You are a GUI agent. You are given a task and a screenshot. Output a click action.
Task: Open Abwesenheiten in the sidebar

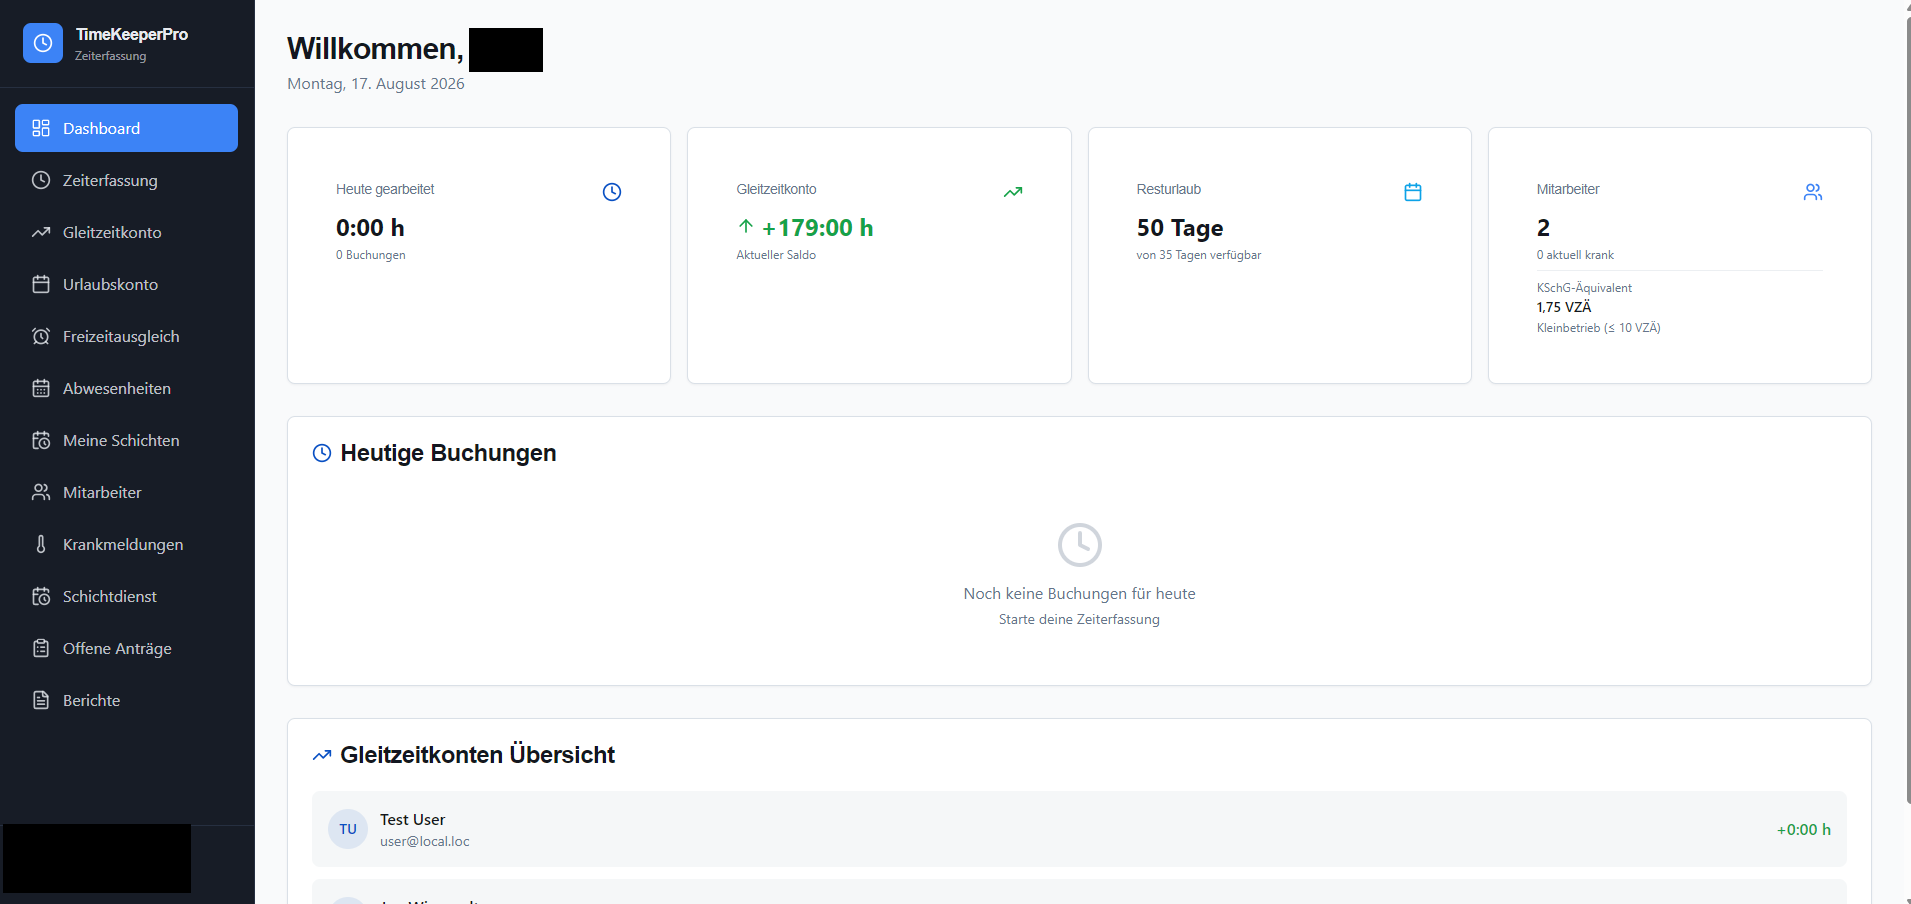(126, 388)
